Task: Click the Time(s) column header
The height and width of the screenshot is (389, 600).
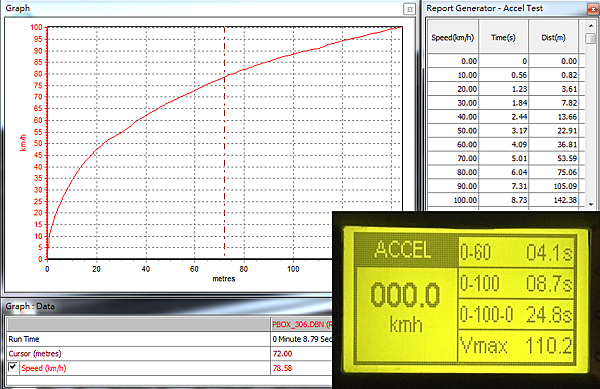Action: [503, 37]
